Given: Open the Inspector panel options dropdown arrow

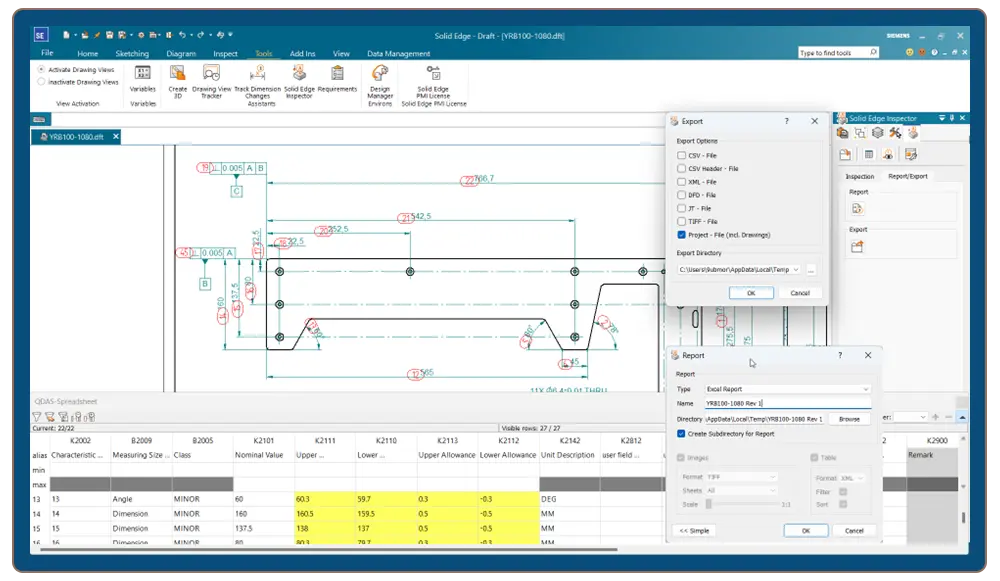Looking at the screenshot, I should point(942,118).
